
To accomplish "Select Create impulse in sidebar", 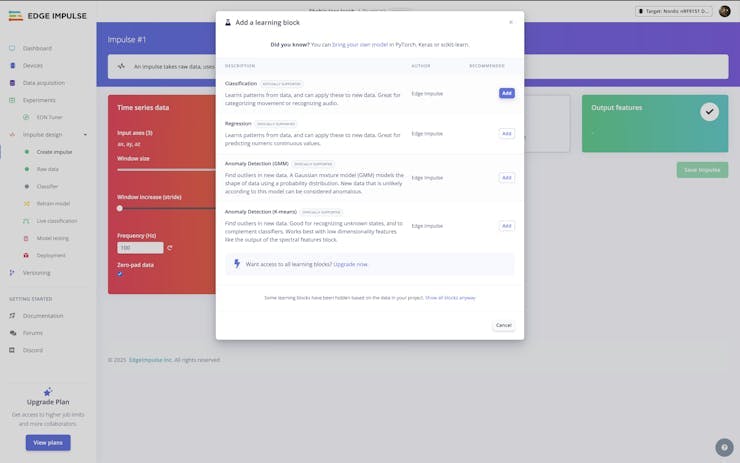I will coord(54,152).
